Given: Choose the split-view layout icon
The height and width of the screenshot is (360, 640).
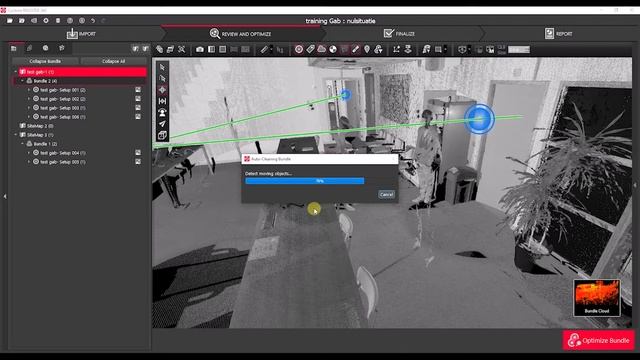Looking at the screenshot, I should tap(211, 49).
